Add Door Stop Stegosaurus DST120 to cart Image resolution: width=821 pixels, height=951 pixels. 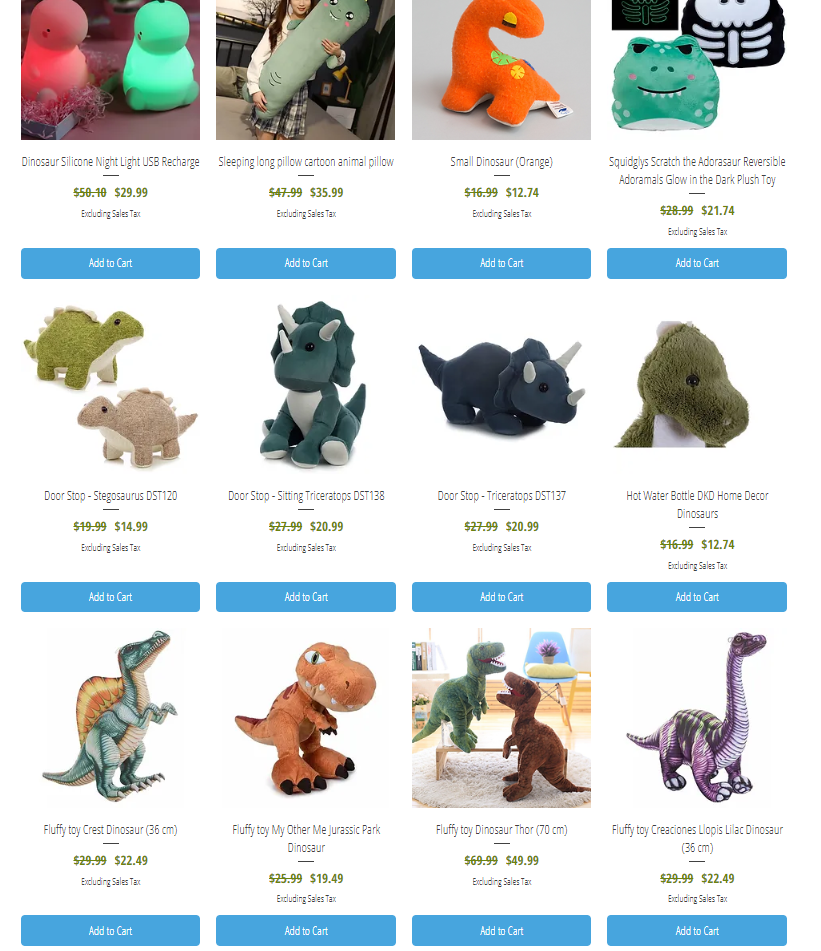point(110,597)
